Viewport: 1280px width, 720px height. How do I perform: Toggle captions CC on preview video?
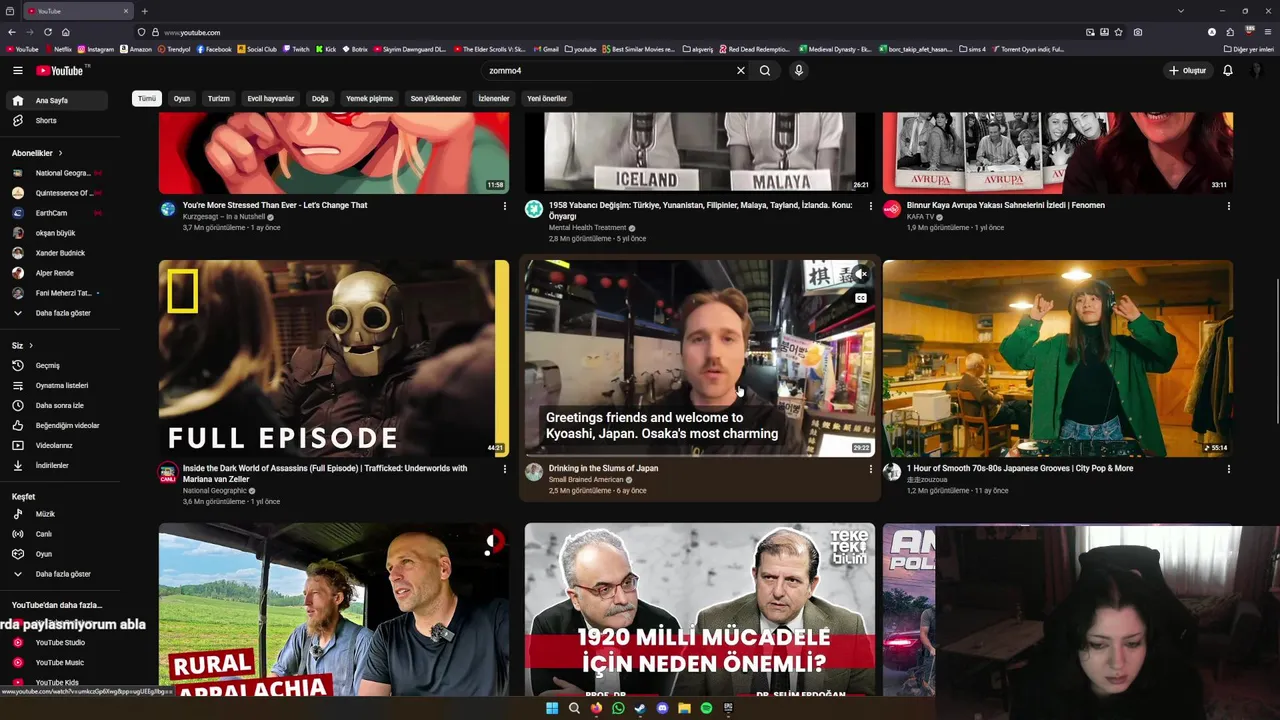click(x=861, y=298)
